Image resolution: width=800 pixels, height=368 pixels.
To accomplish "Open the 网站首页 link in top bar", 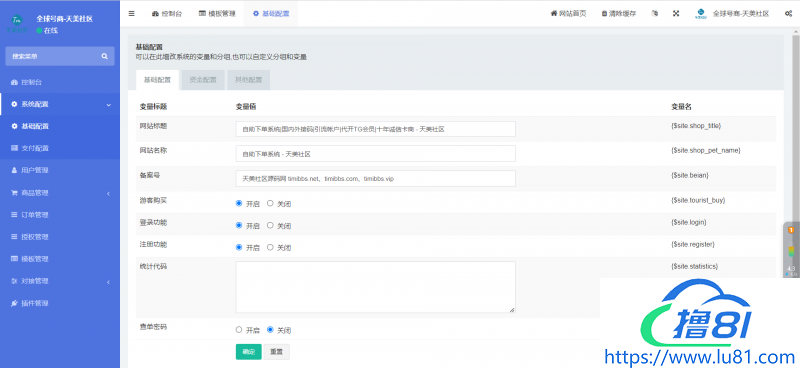I will point(568,14).
